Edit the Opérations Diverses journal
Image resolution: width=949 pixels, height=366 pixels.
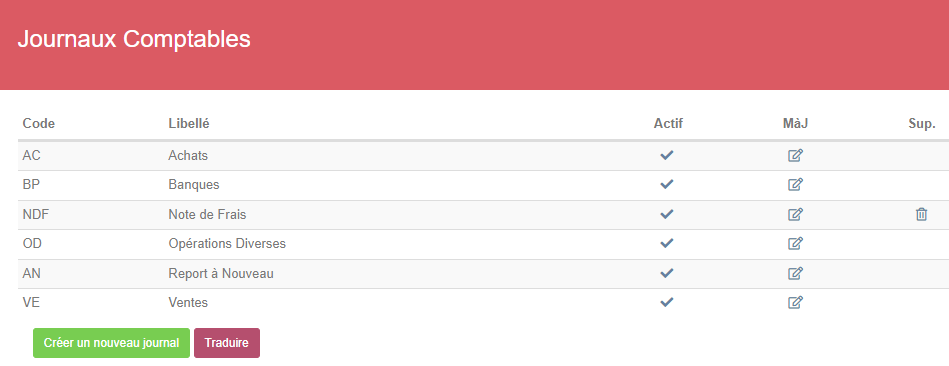pos(795,244)
